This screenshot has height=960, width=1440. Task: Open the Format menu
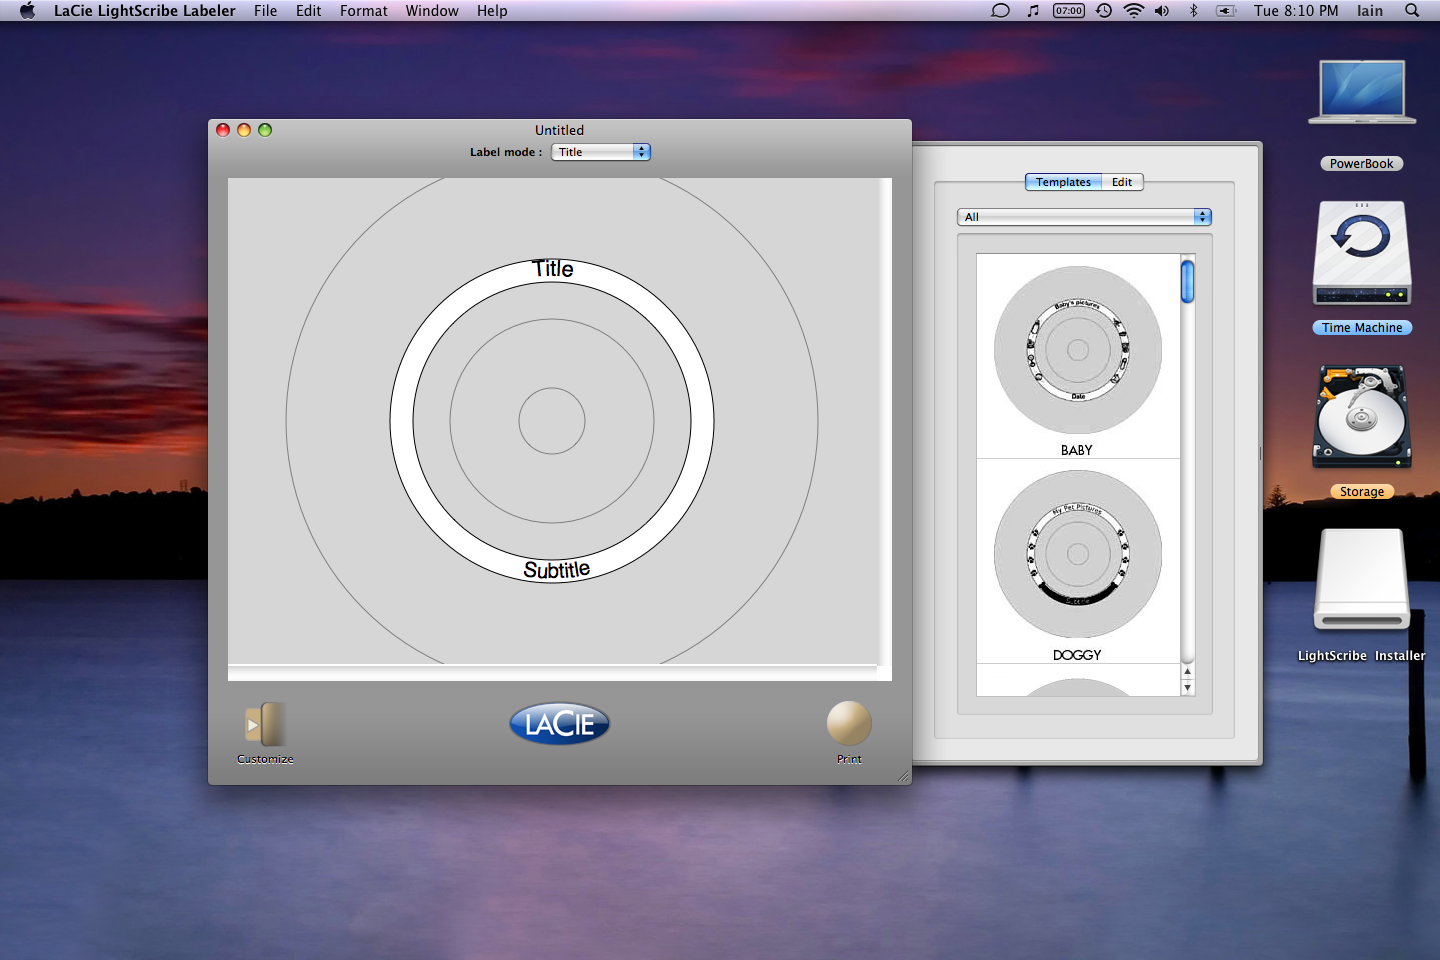click(364, 11)
